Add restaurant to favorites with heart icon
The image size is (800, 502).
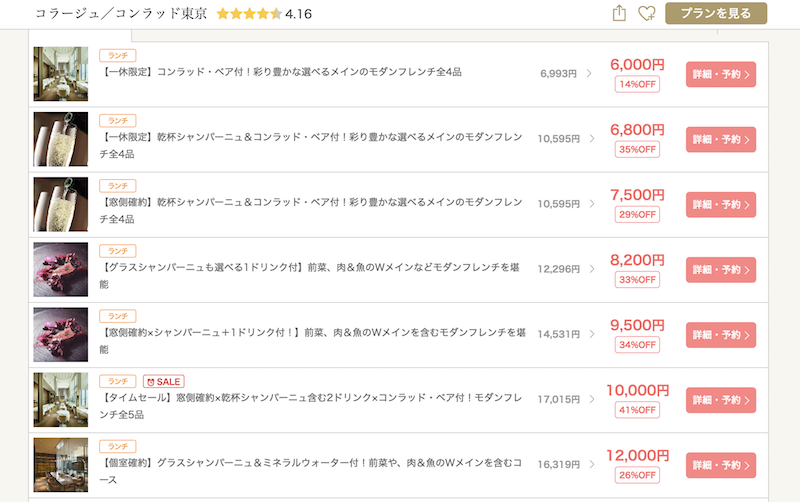point(647,13)
